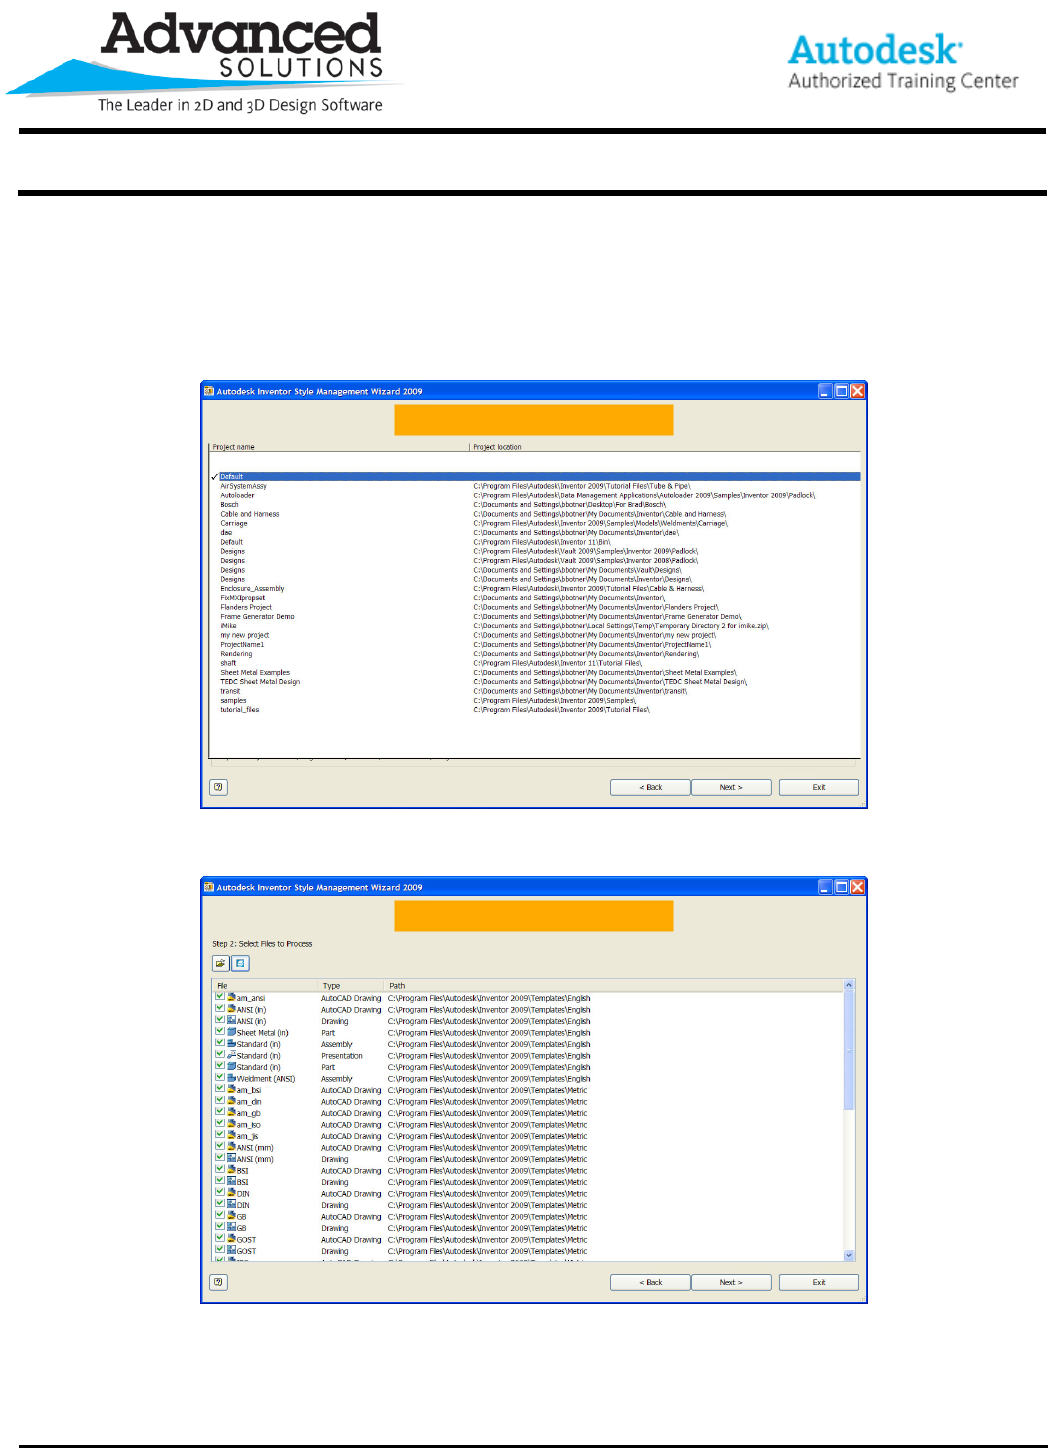Click the AutoCAD Drawing icon of ANSI (mm)
The image size is (1048, 1448).
(x=231, y=1147)
